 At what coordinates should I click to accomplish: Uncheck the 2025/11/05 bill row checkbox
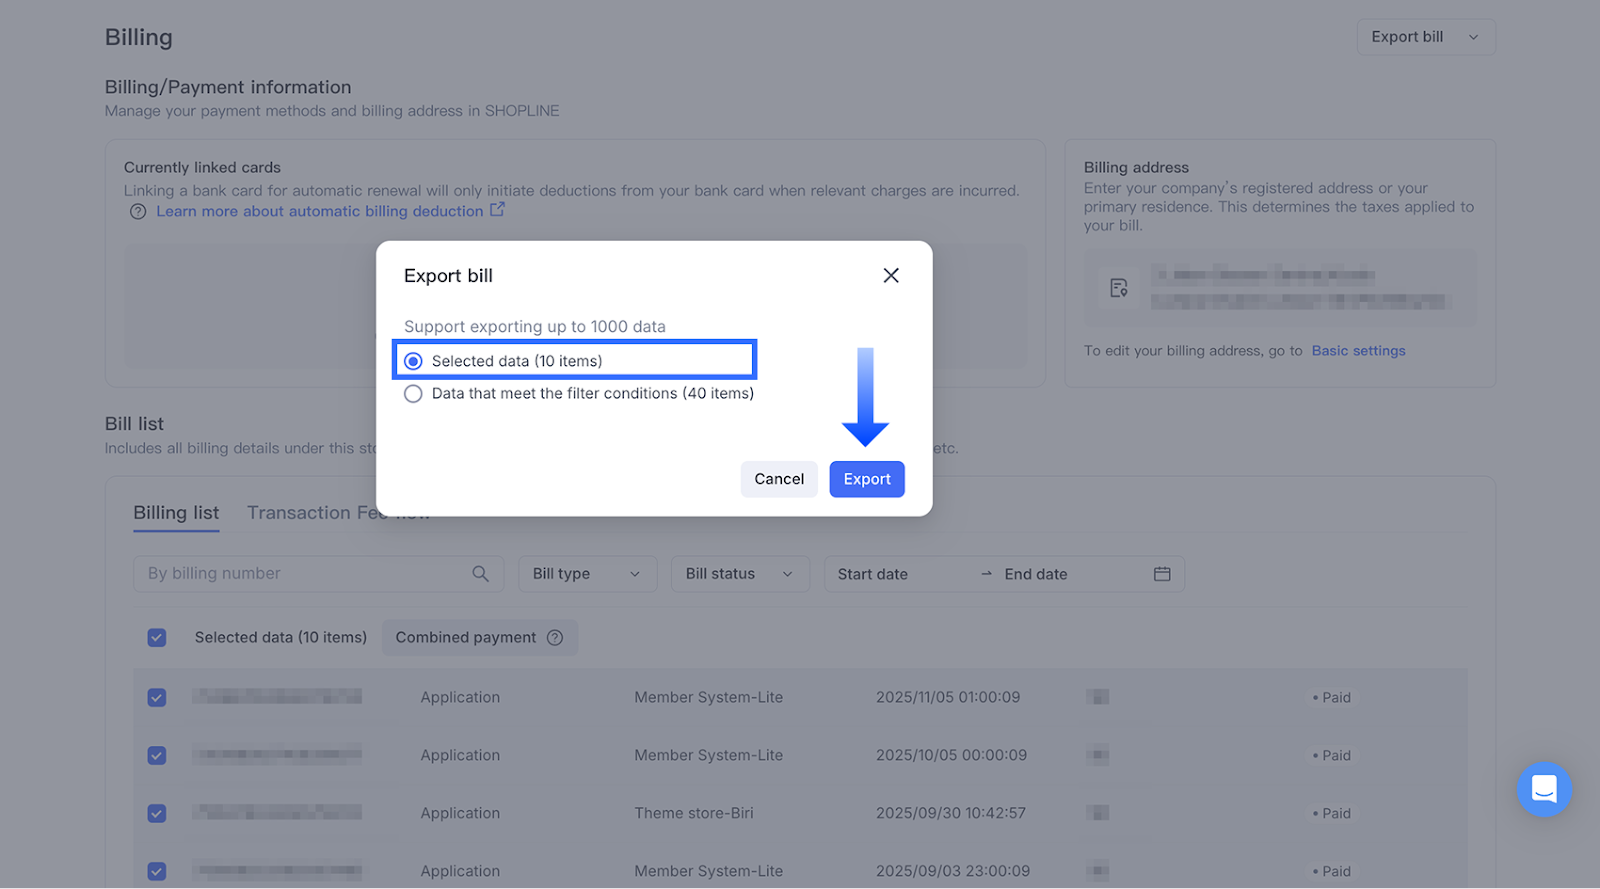(x=157, y=698)
